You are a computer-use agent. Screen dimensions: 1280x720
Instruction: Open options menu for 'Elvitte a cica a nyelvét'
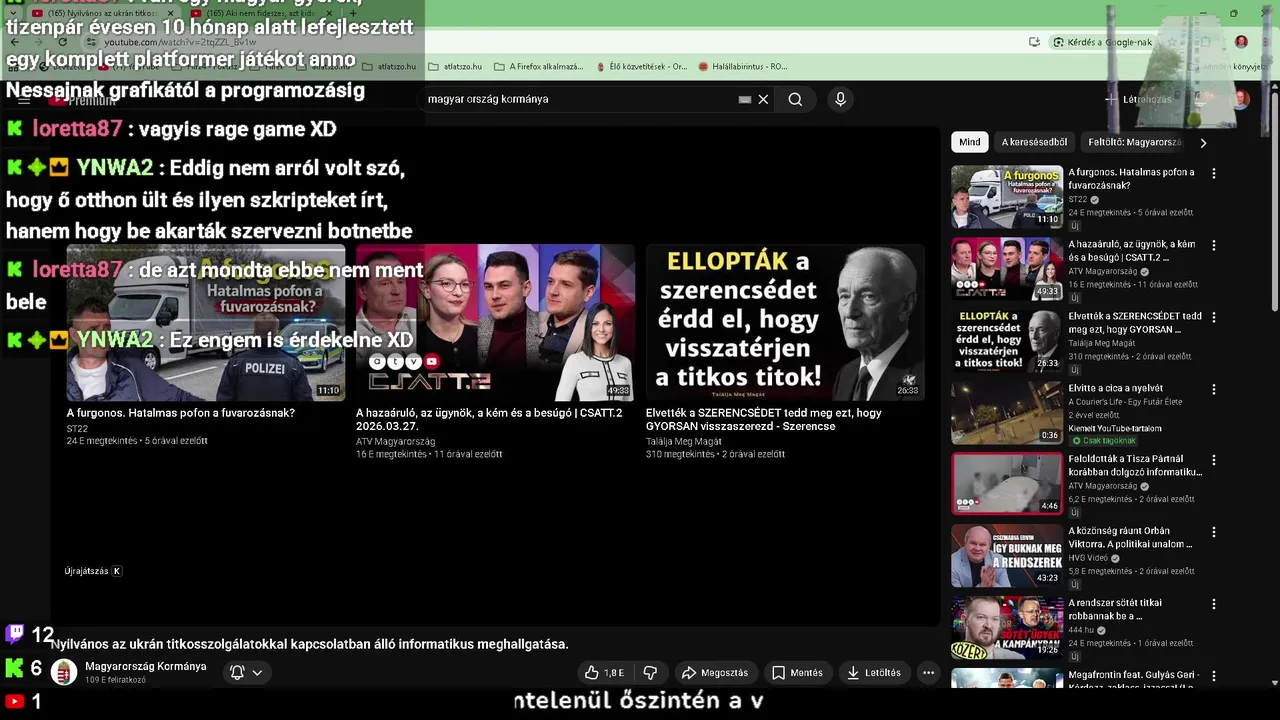1214,389
